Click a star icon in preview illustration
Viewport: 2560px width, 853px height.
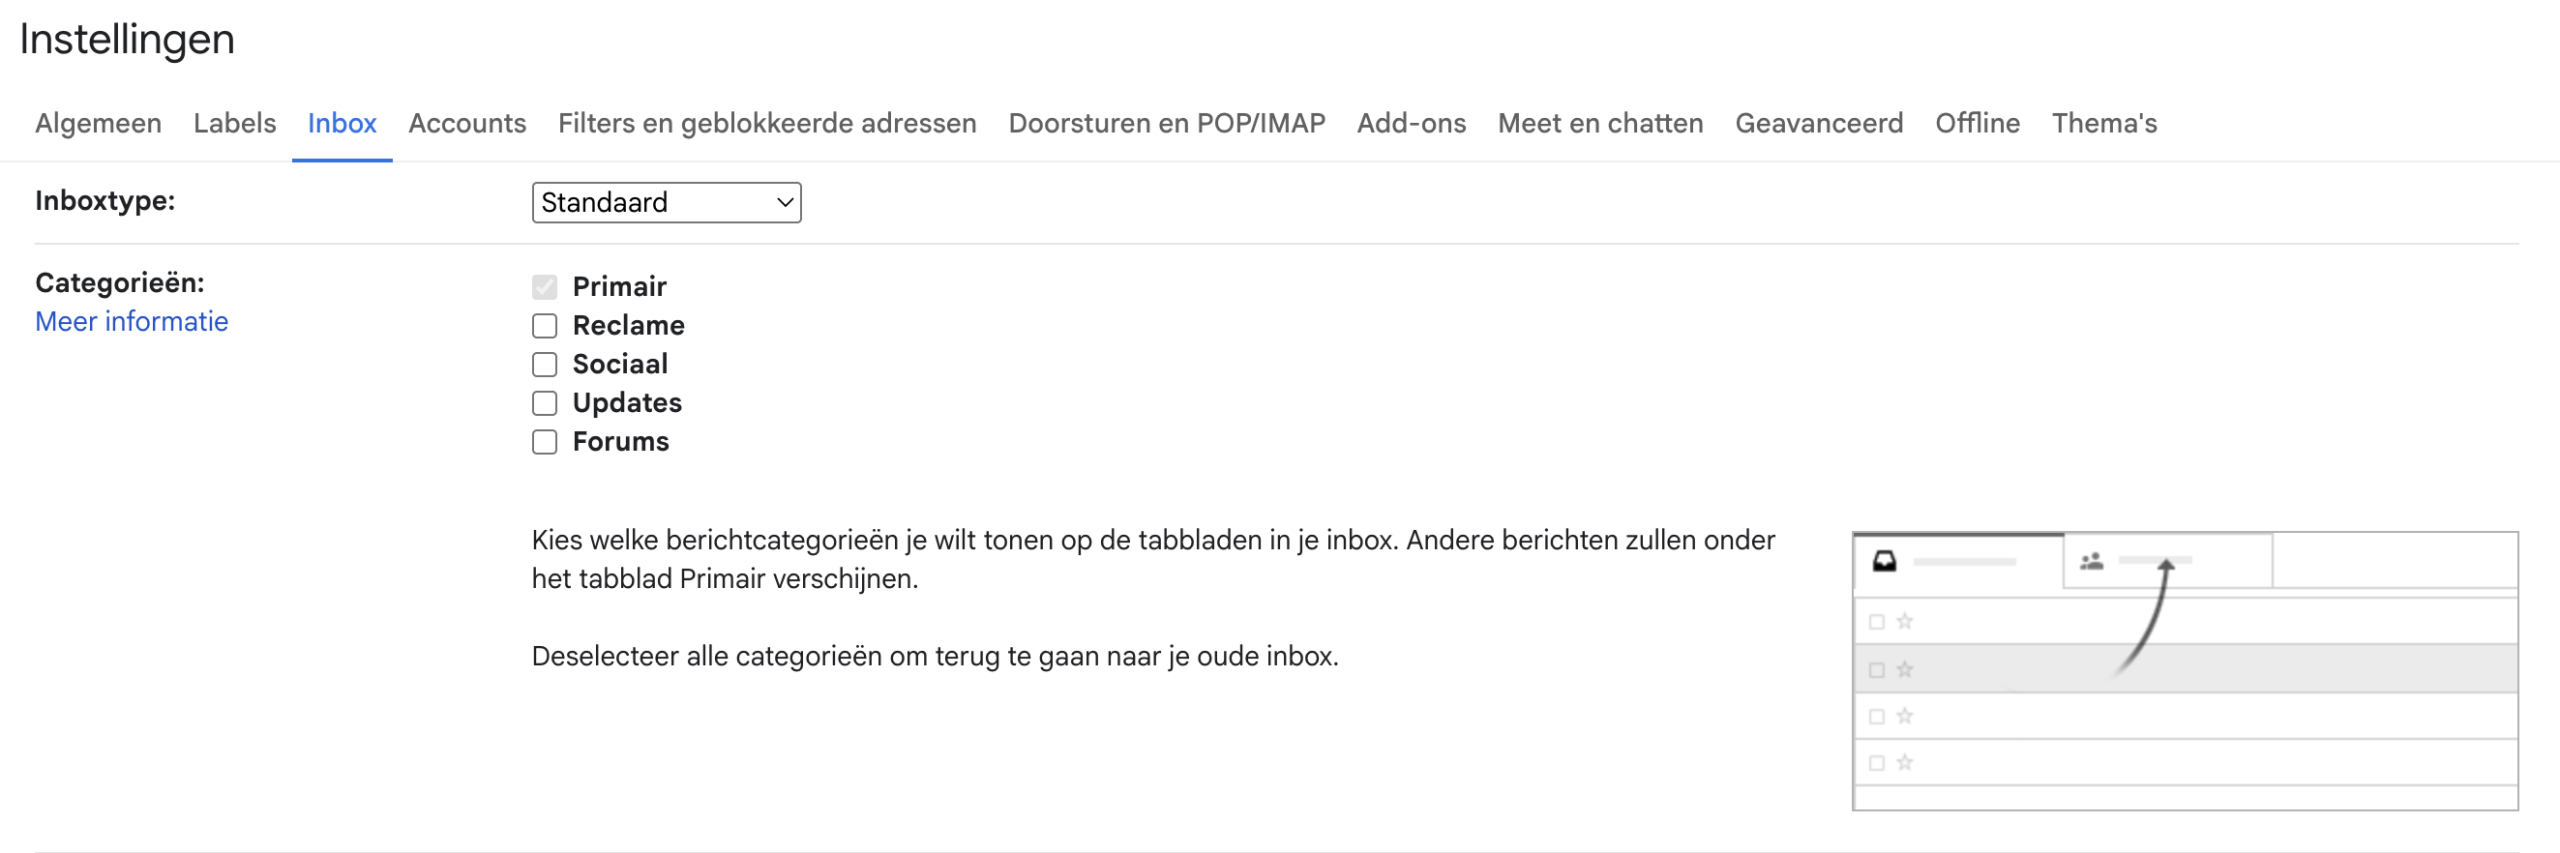(1905, 621)
